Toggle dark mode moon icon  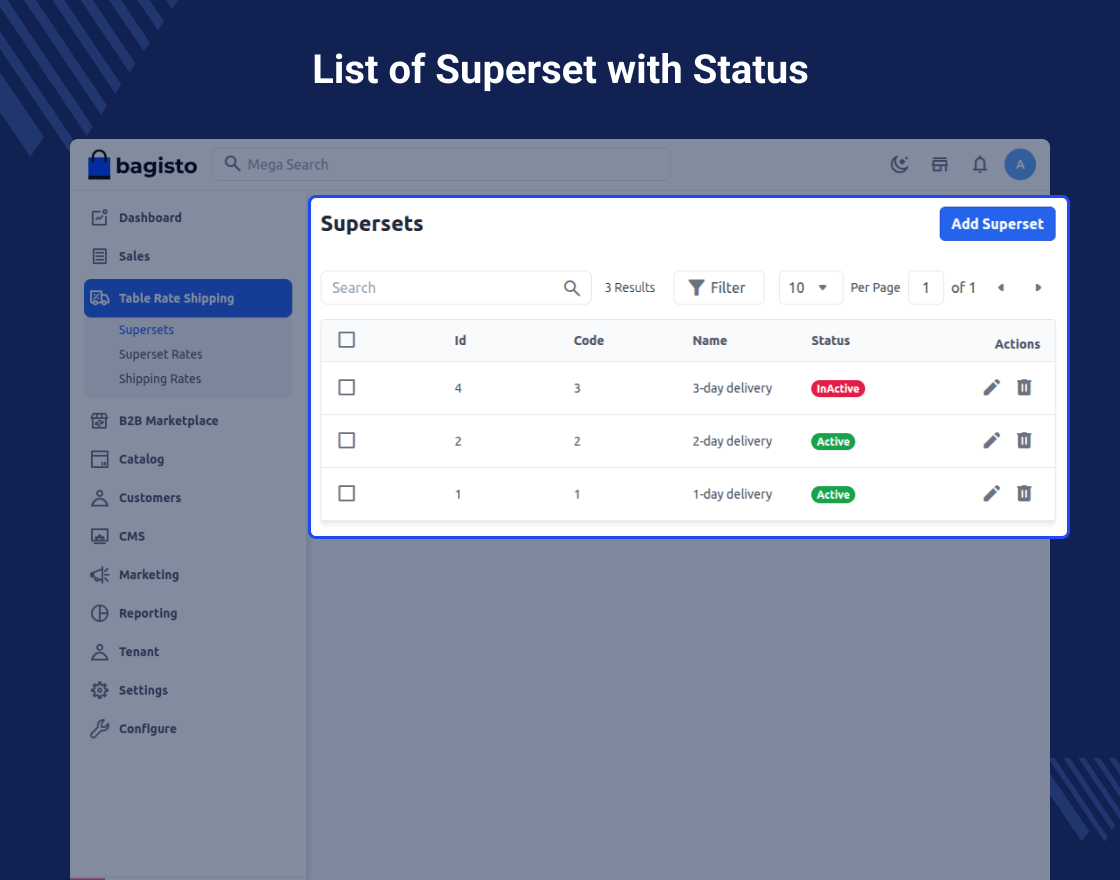point(899,165)
